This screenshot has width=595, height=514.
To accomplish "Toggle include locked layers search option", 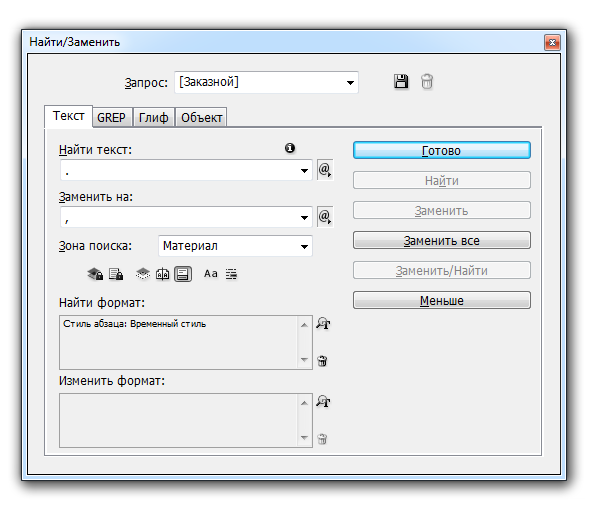I will 95,274.
